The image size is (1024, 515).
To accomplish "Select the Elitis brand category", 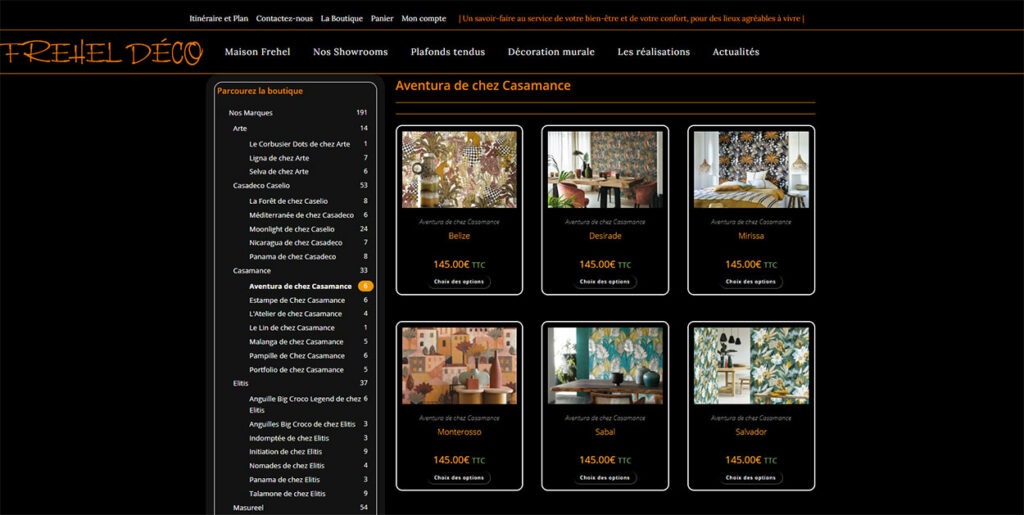I will coord(240,383).
